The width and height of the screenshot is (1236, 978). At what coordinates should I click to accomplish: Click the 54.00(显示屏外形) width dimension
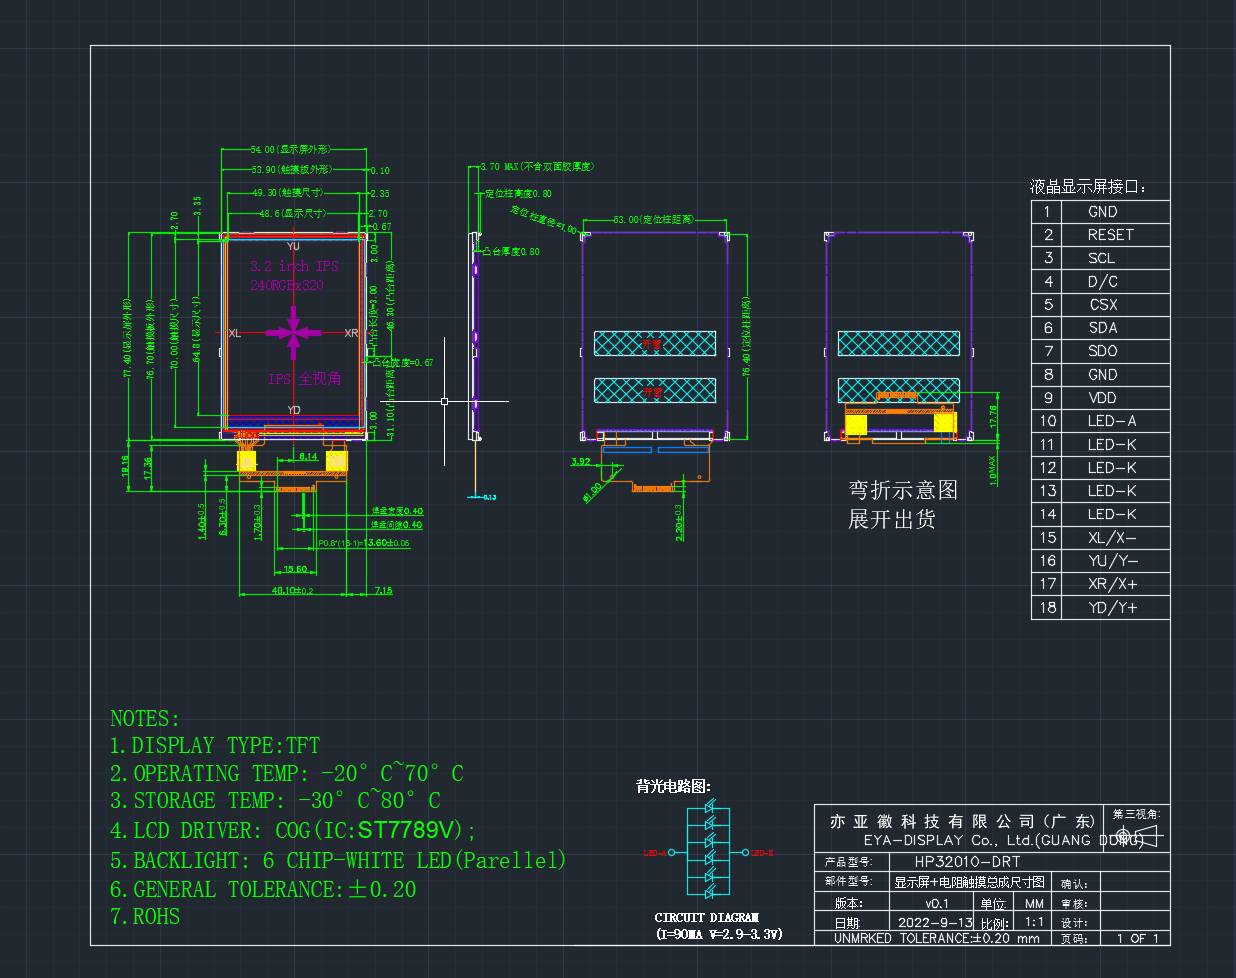point(290,150)
